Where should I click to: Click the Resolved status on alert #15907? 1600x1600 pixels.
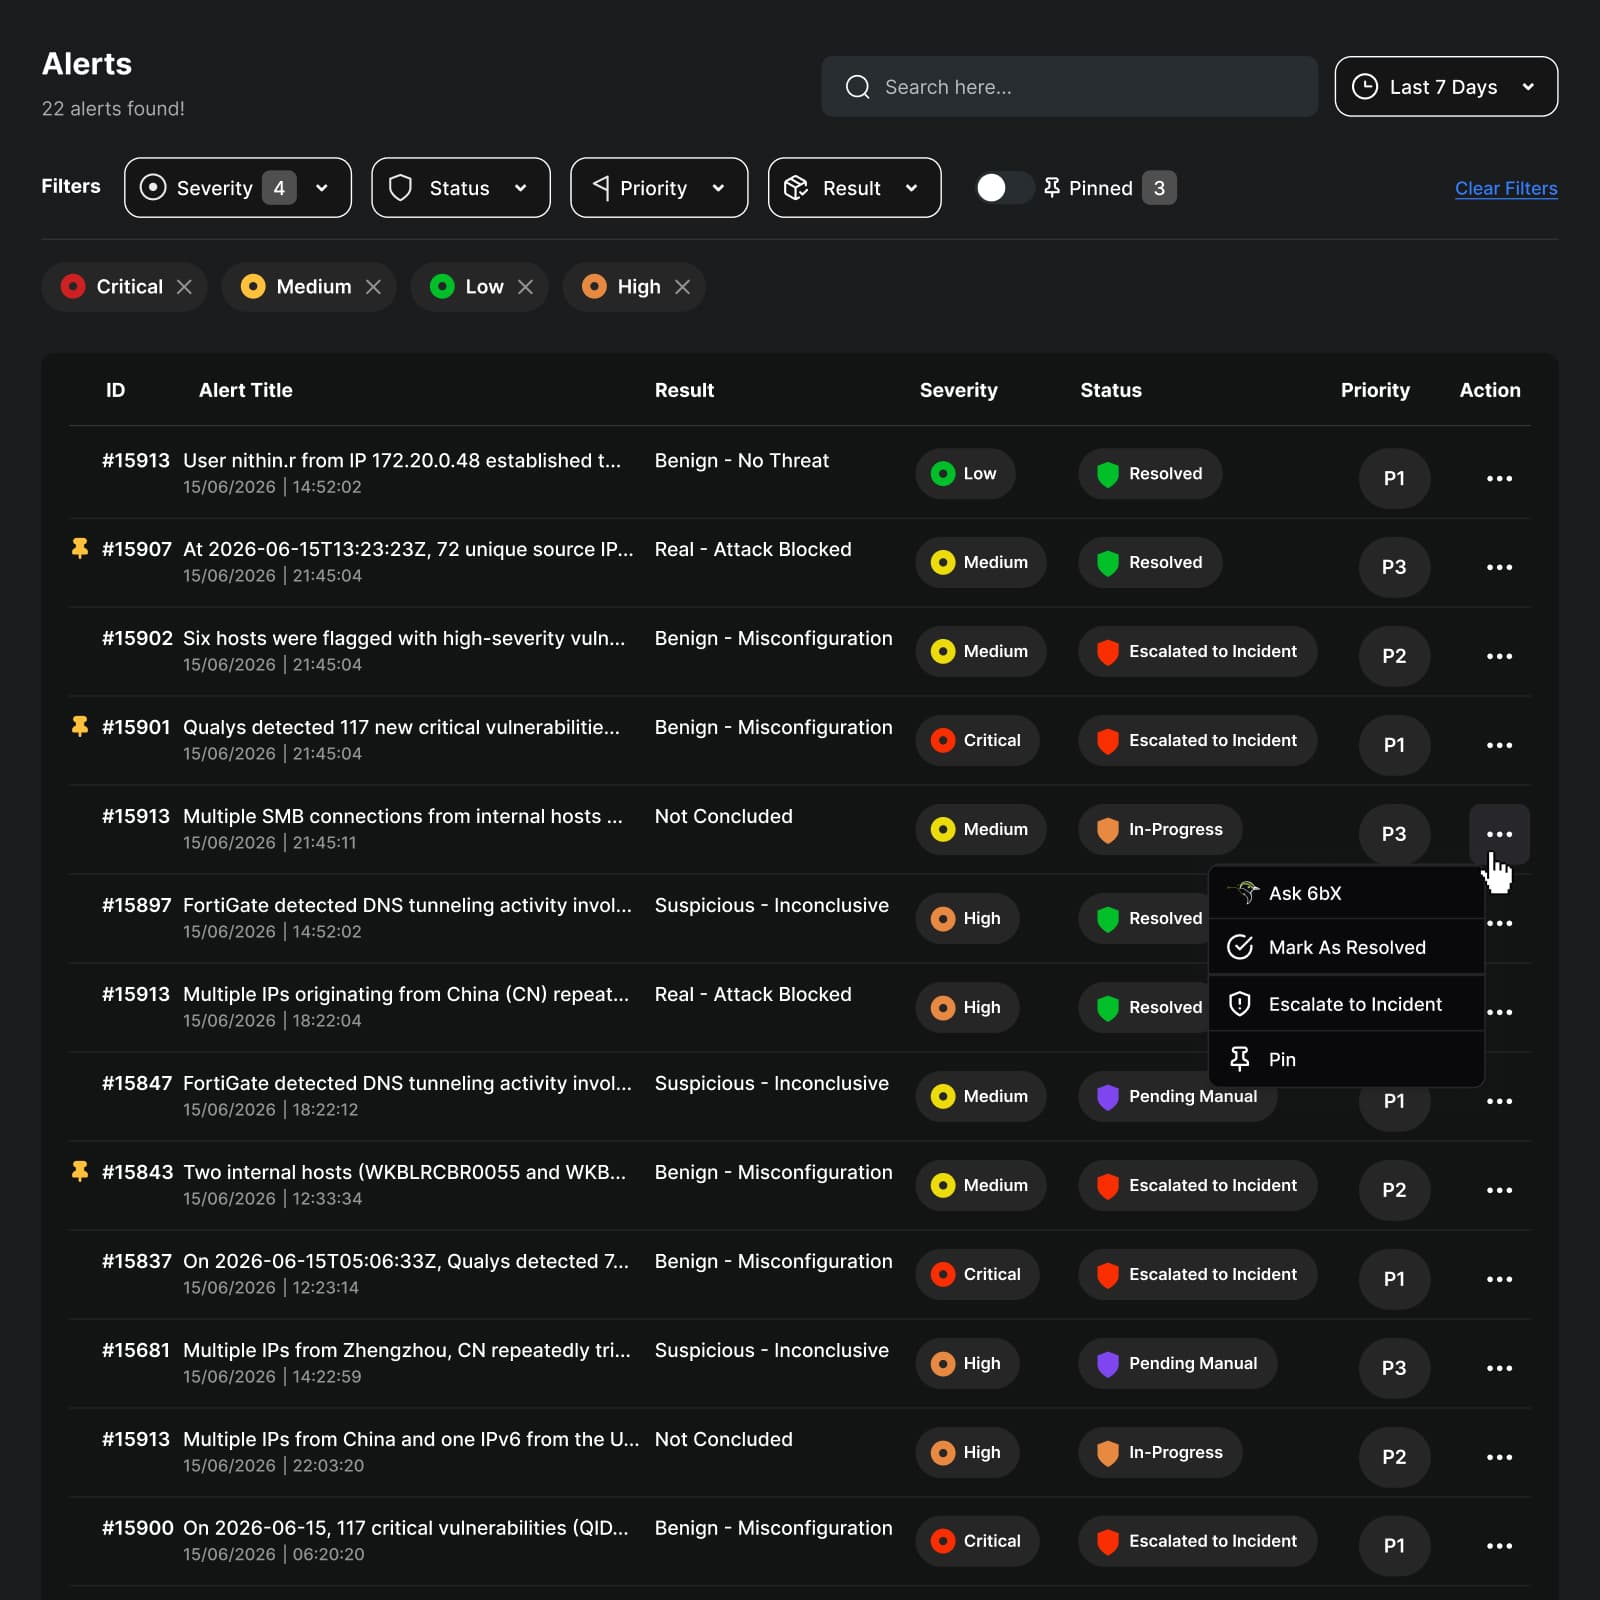coord(1150,562)
